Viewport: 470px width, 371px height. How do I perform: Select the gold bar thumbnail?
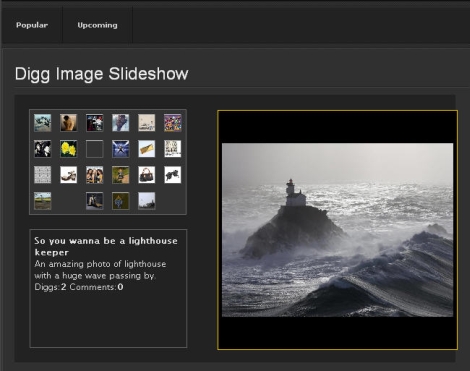(x=147, y=149)
